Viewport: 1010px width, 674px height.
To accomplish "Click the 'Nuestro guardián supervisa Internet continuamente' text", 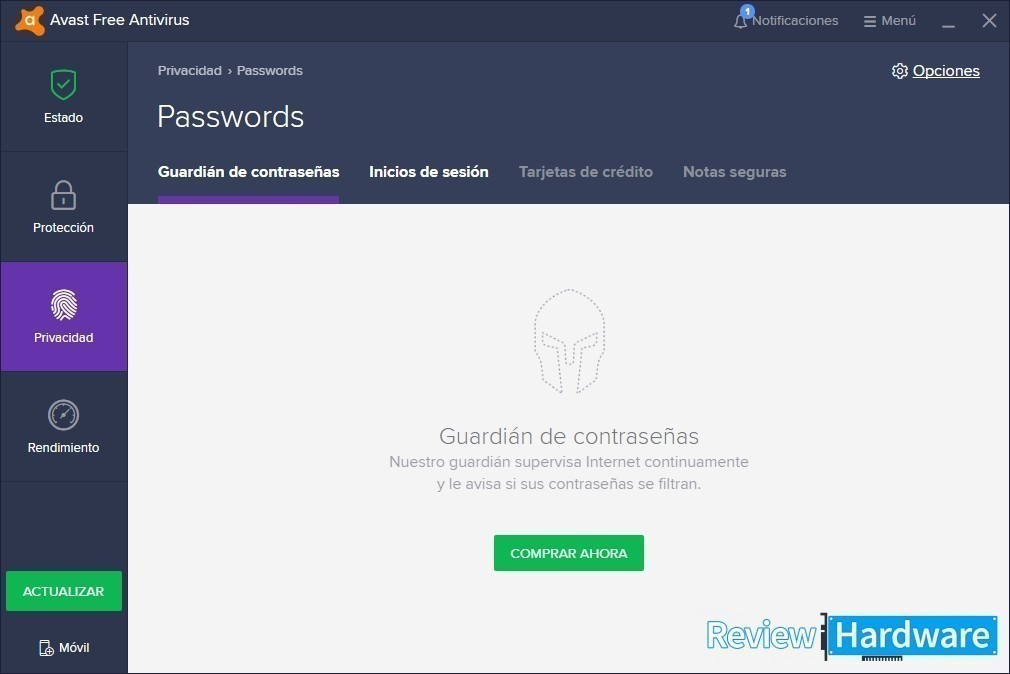I will [569, 462].
